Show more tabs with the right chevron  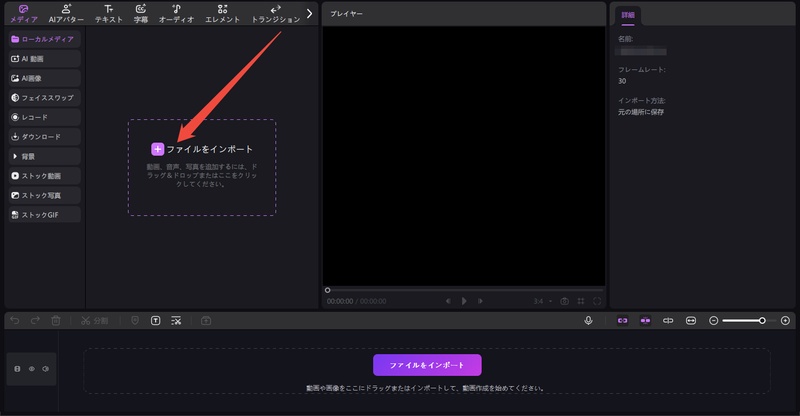pyautogui.click(x=309, y=14)
